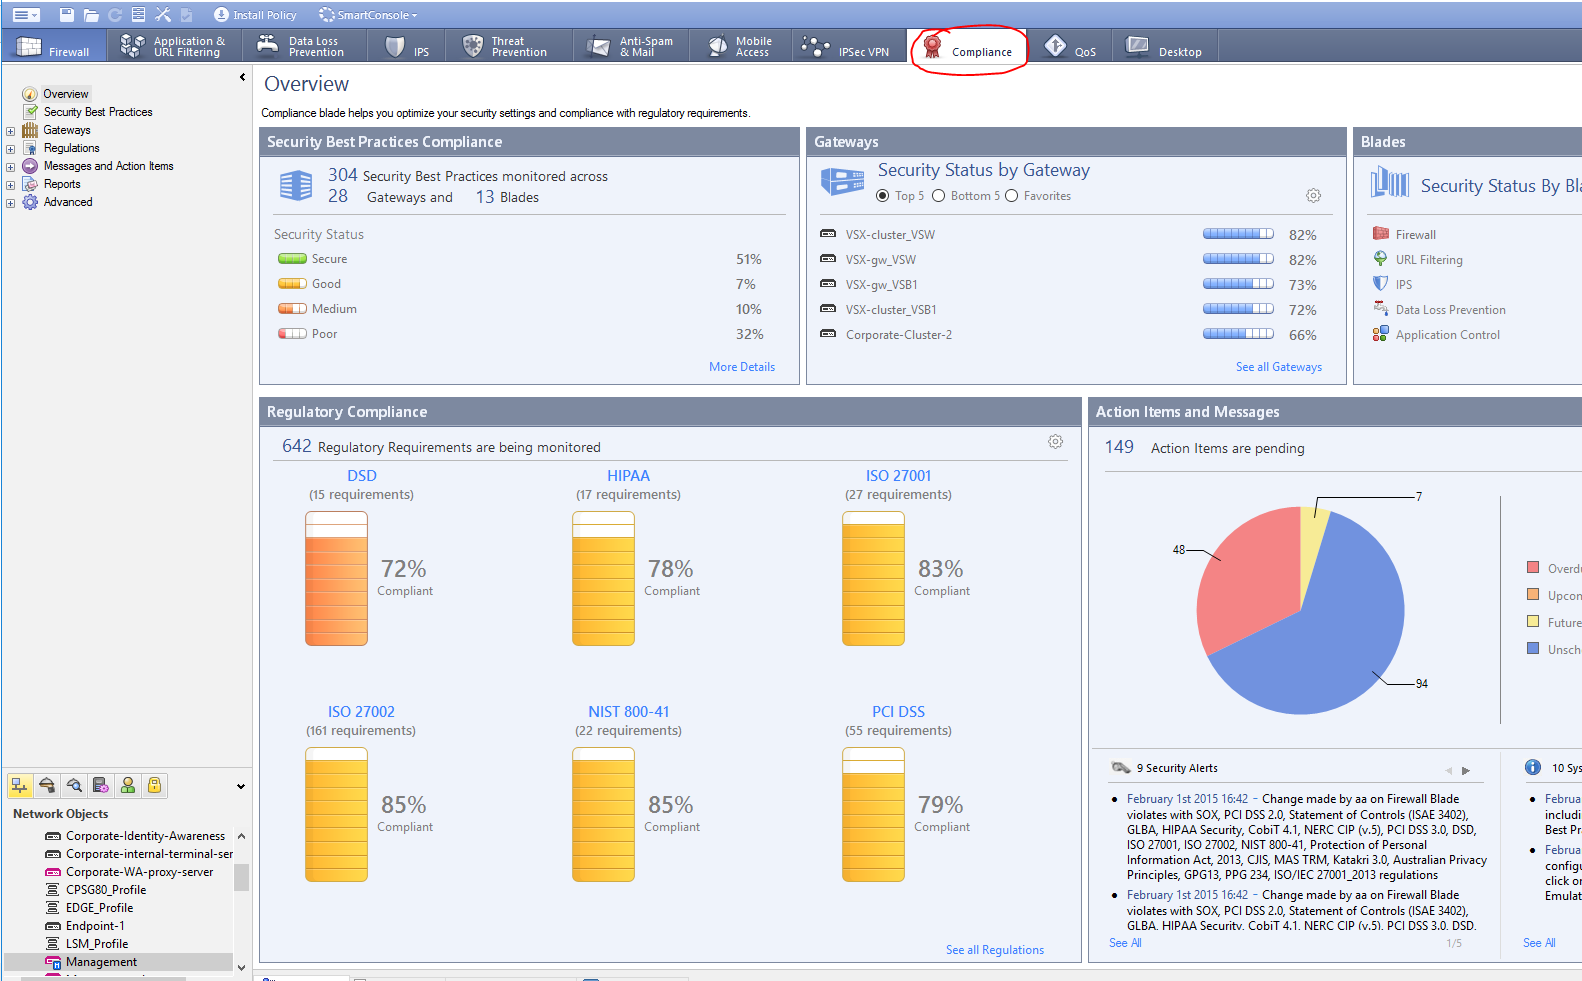Select the Users icon in objects toolbar
Screen dimensions: 1582x981
pos(127,786)
